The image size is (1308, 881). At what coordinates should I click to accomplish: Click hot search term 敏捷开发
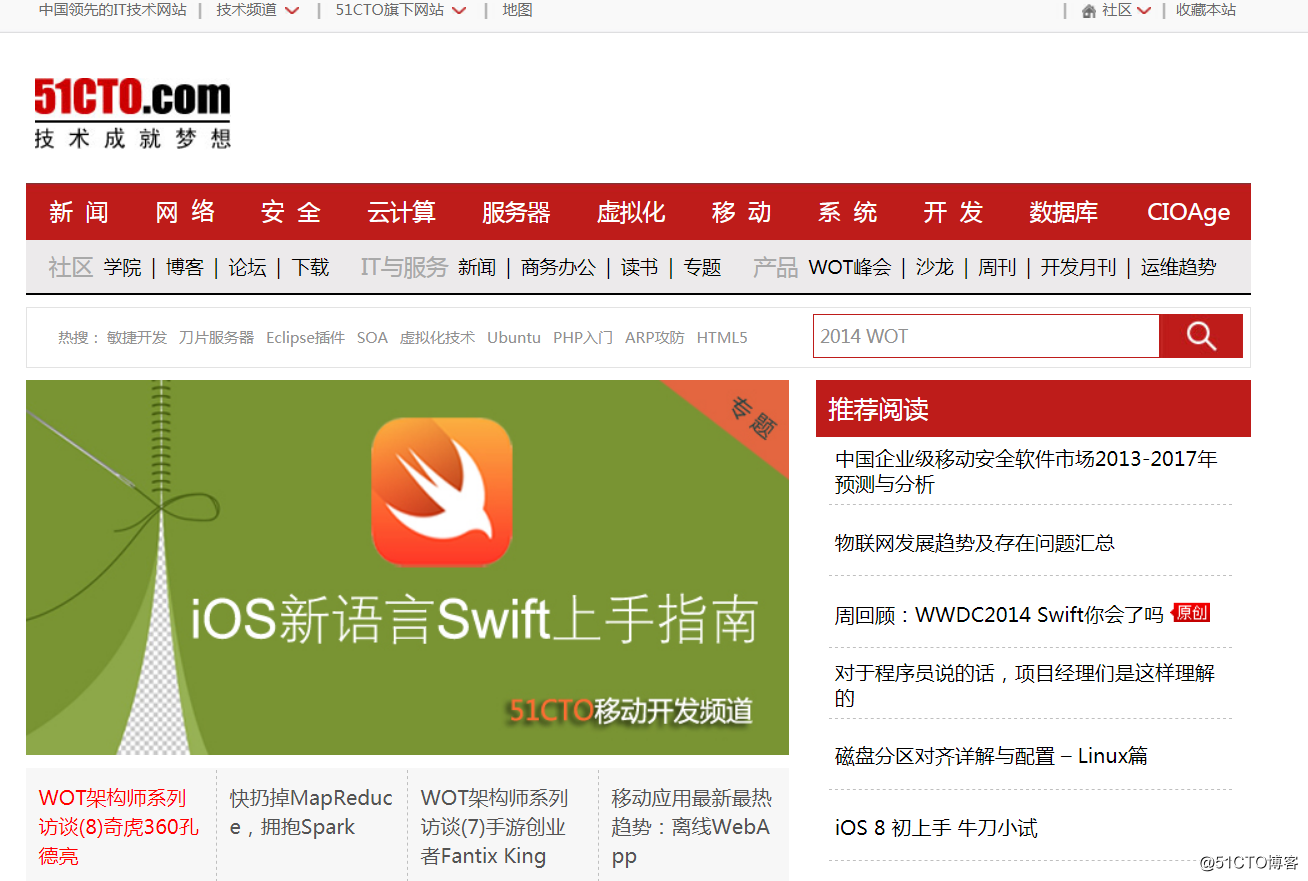pyautogui.click(x=137, y=337)
